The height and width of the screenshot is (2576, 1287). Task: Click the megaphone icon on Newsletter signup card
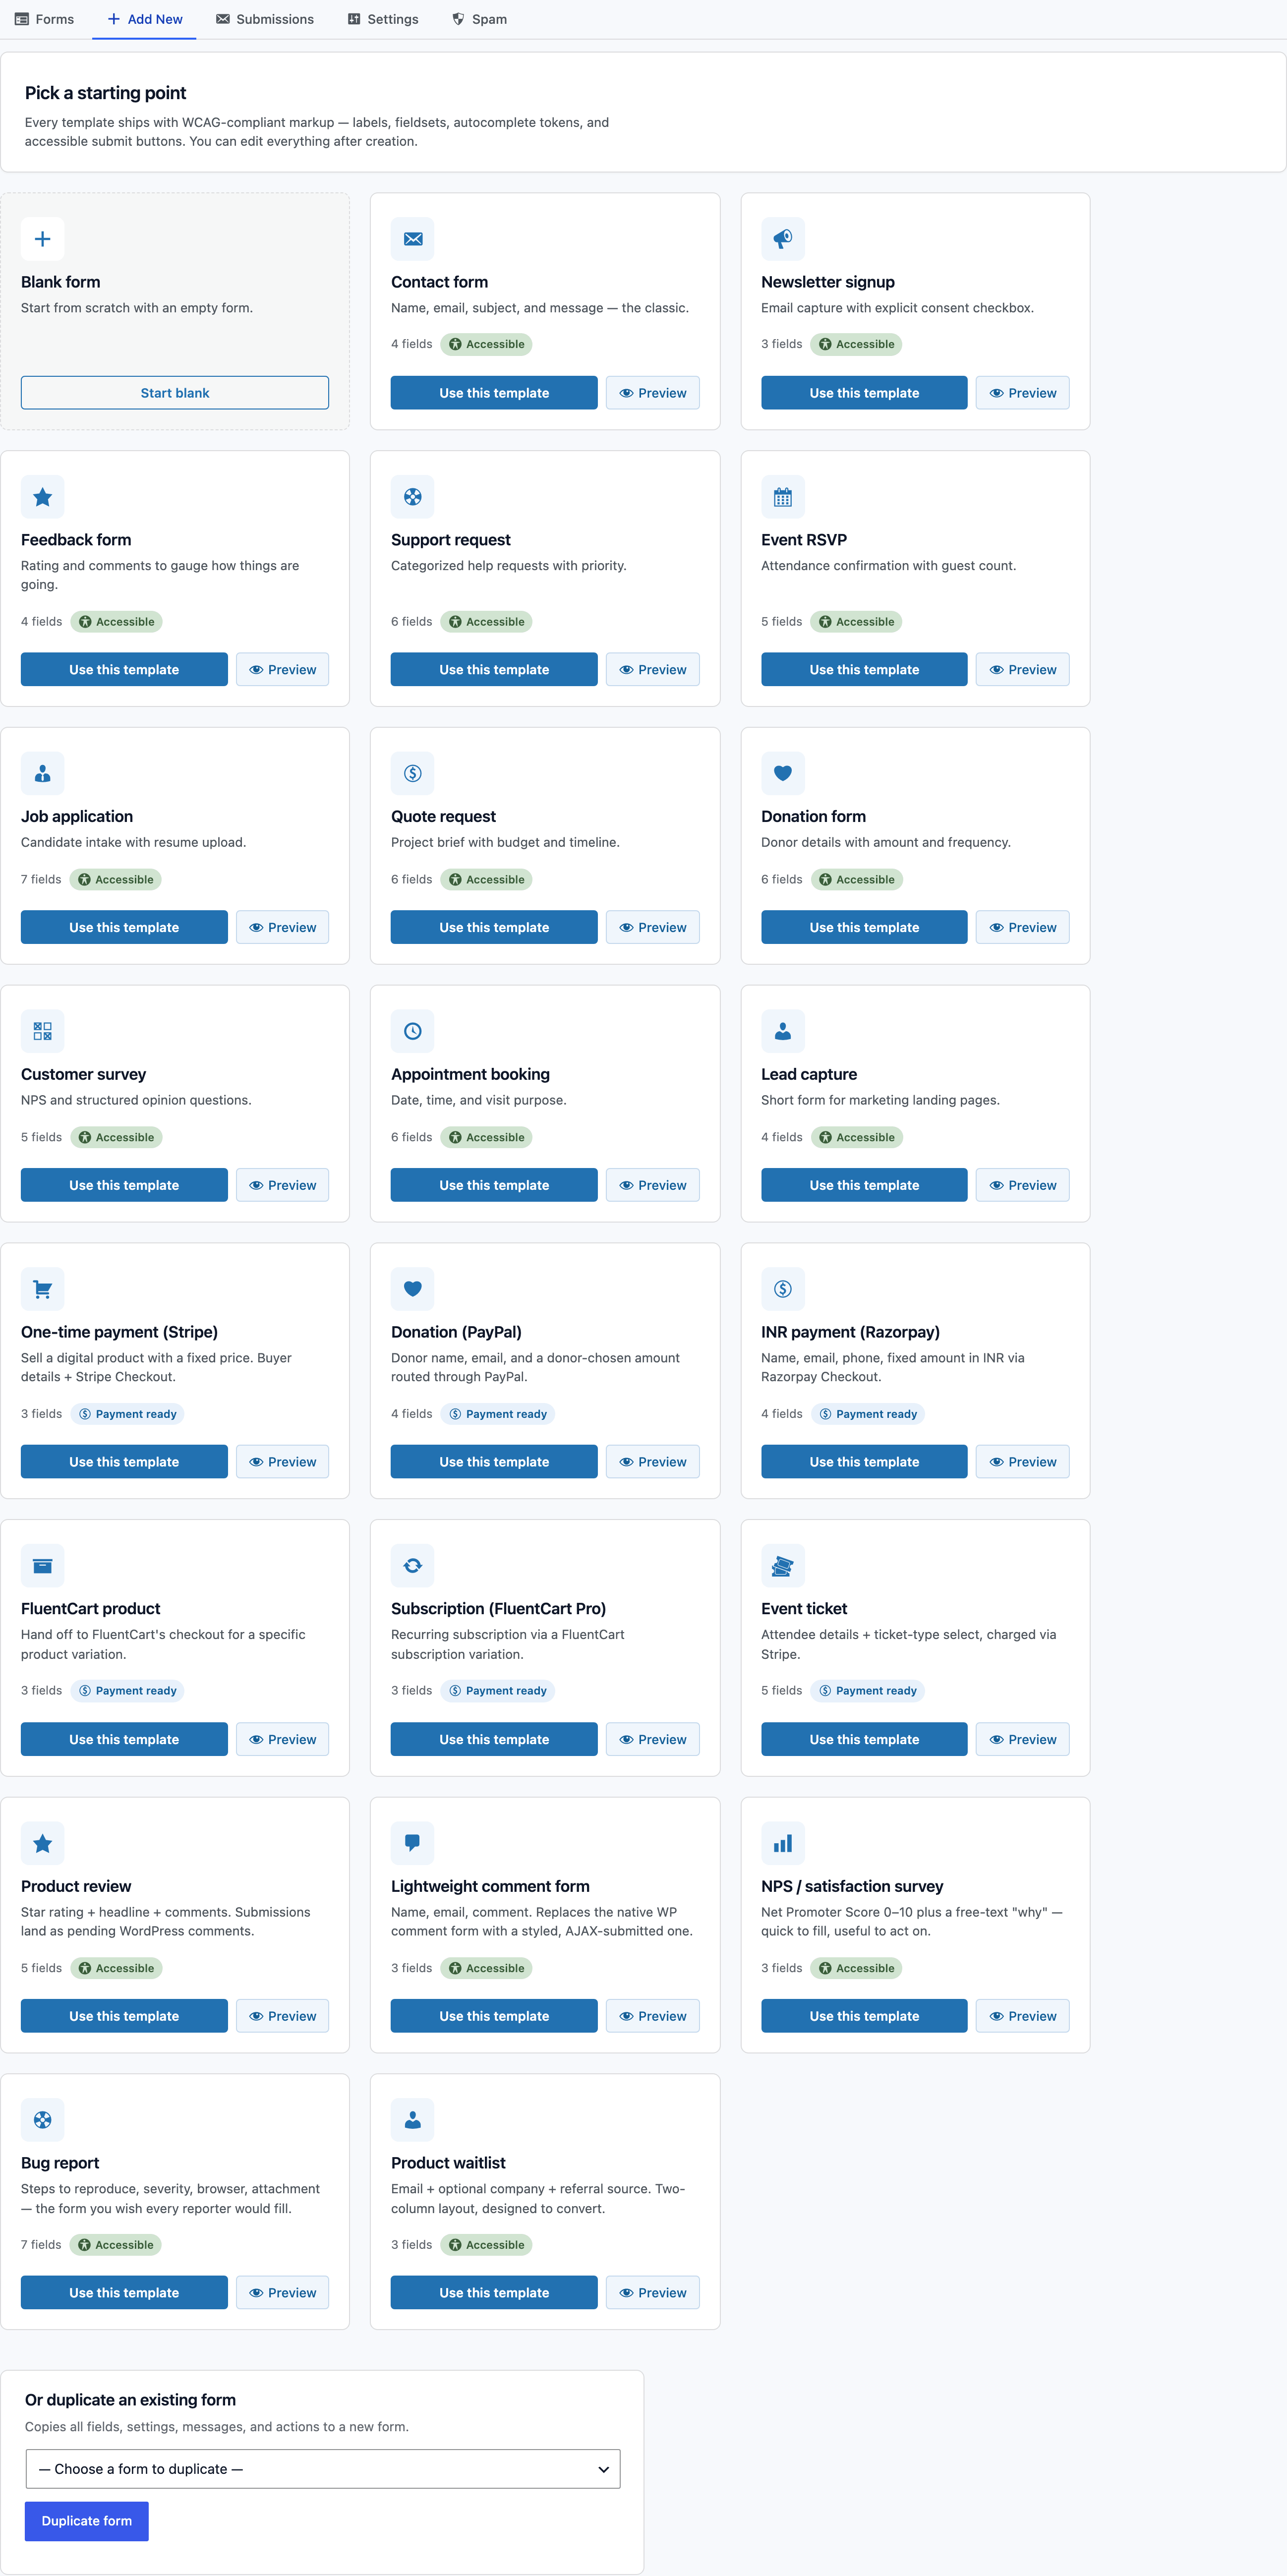[782, 239]
